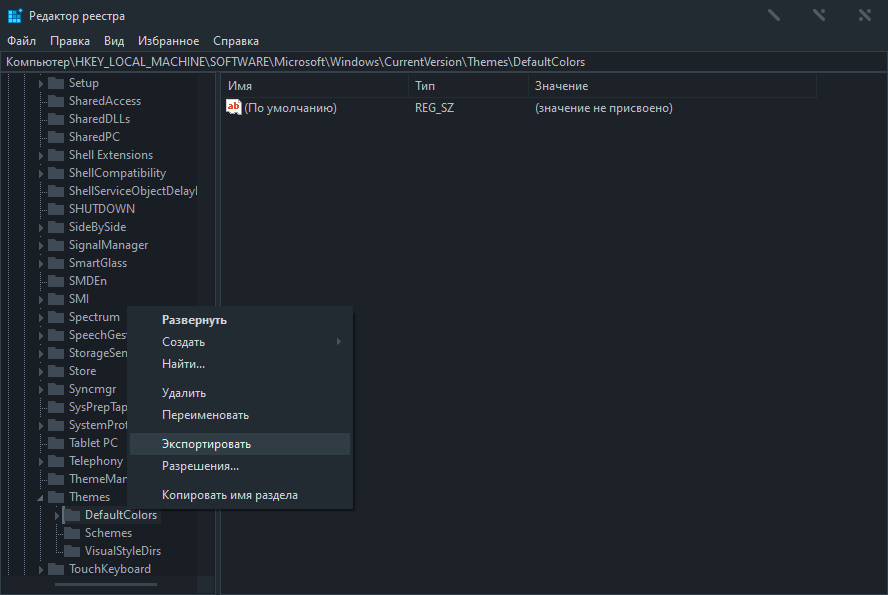Select the SmartGlass key in the tree
Screen dimensions: 888x595
click(x=97, y=263)
